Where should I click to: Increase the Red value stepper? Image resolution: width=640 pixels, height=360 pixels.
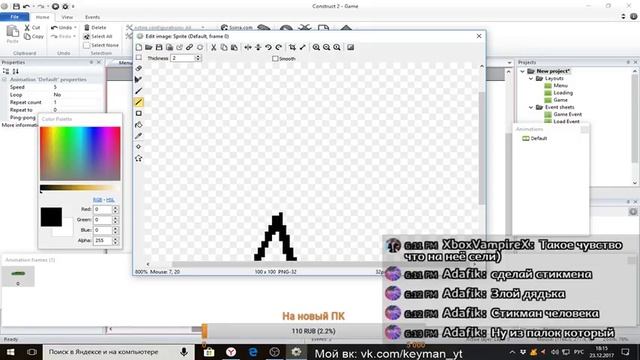pyautogui.click(x=116, y=207)
